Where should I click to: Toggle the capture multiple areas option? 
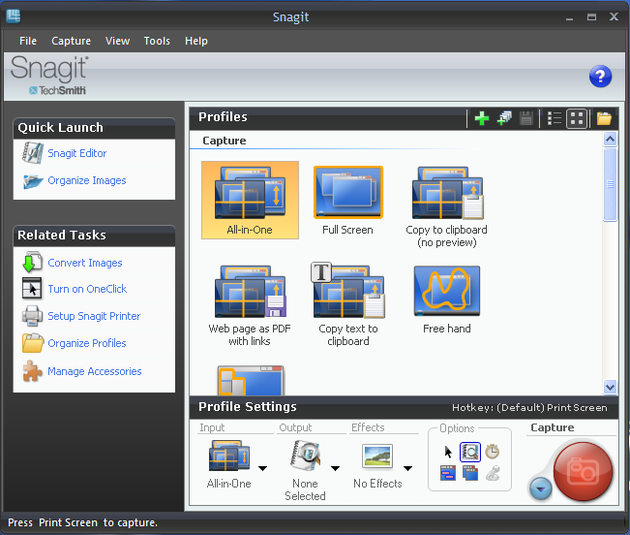click(x=470, y=473)
